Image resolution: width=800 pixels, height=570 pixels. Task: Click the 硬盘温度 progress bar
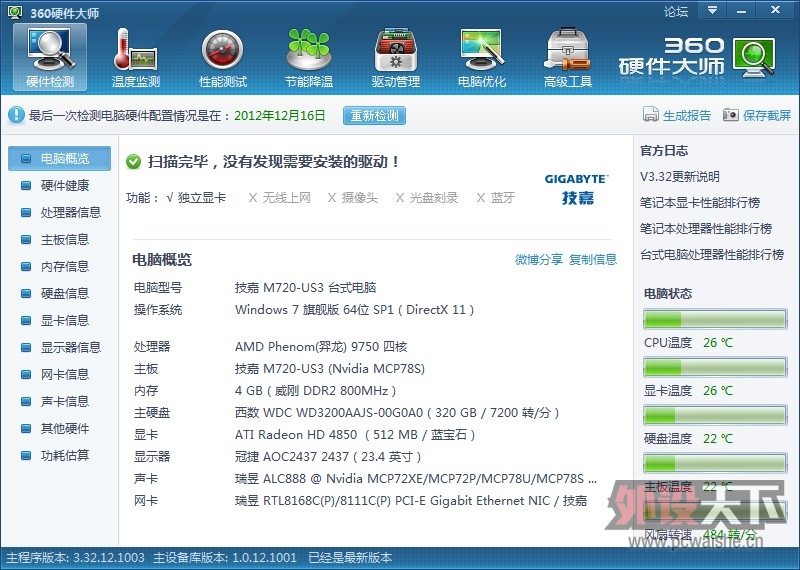tap(715, 415)
